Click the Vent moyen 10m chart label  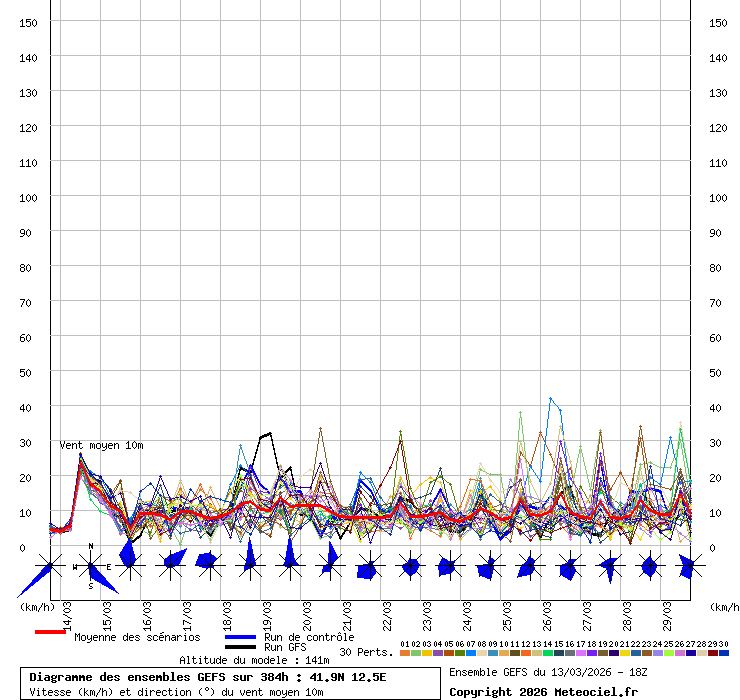click(x=101, y=445)
